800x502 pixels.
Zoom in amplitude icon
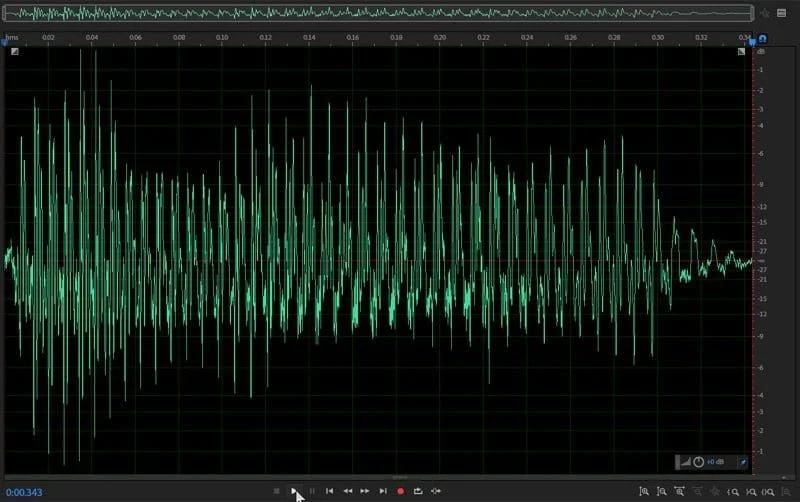tap(644, 491)
